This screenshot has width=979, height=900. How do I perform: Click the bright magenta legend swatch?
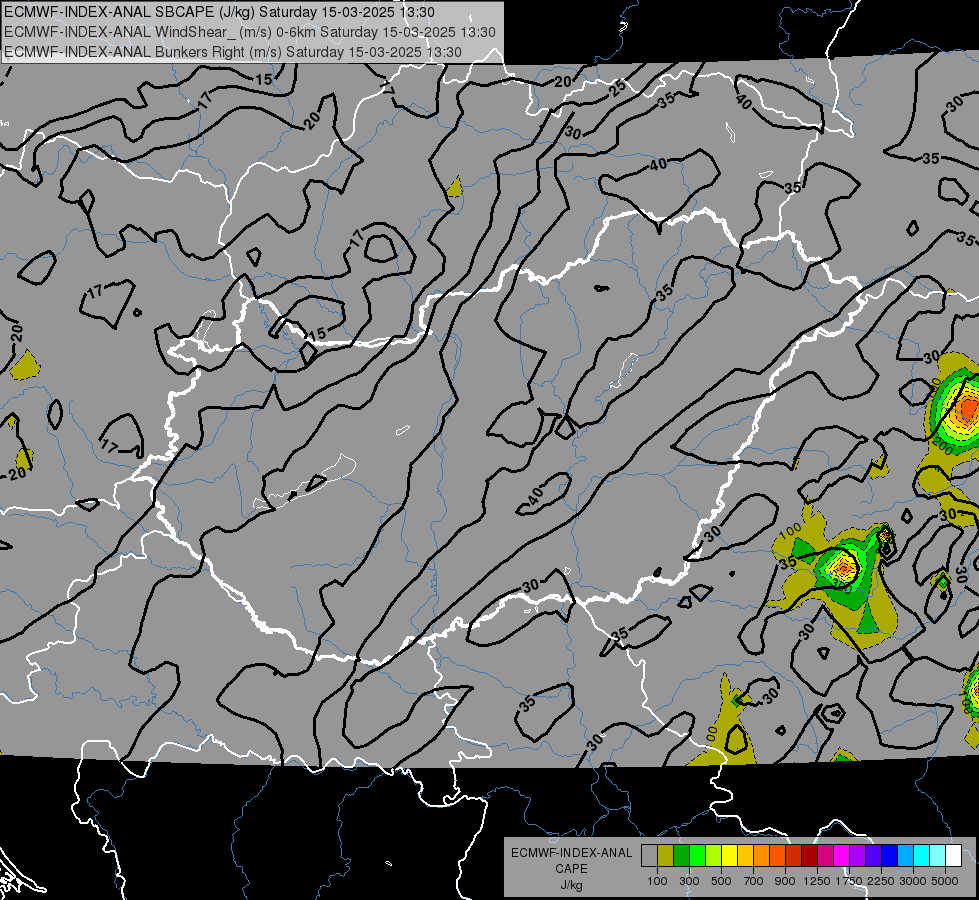[x=841, y=856]
